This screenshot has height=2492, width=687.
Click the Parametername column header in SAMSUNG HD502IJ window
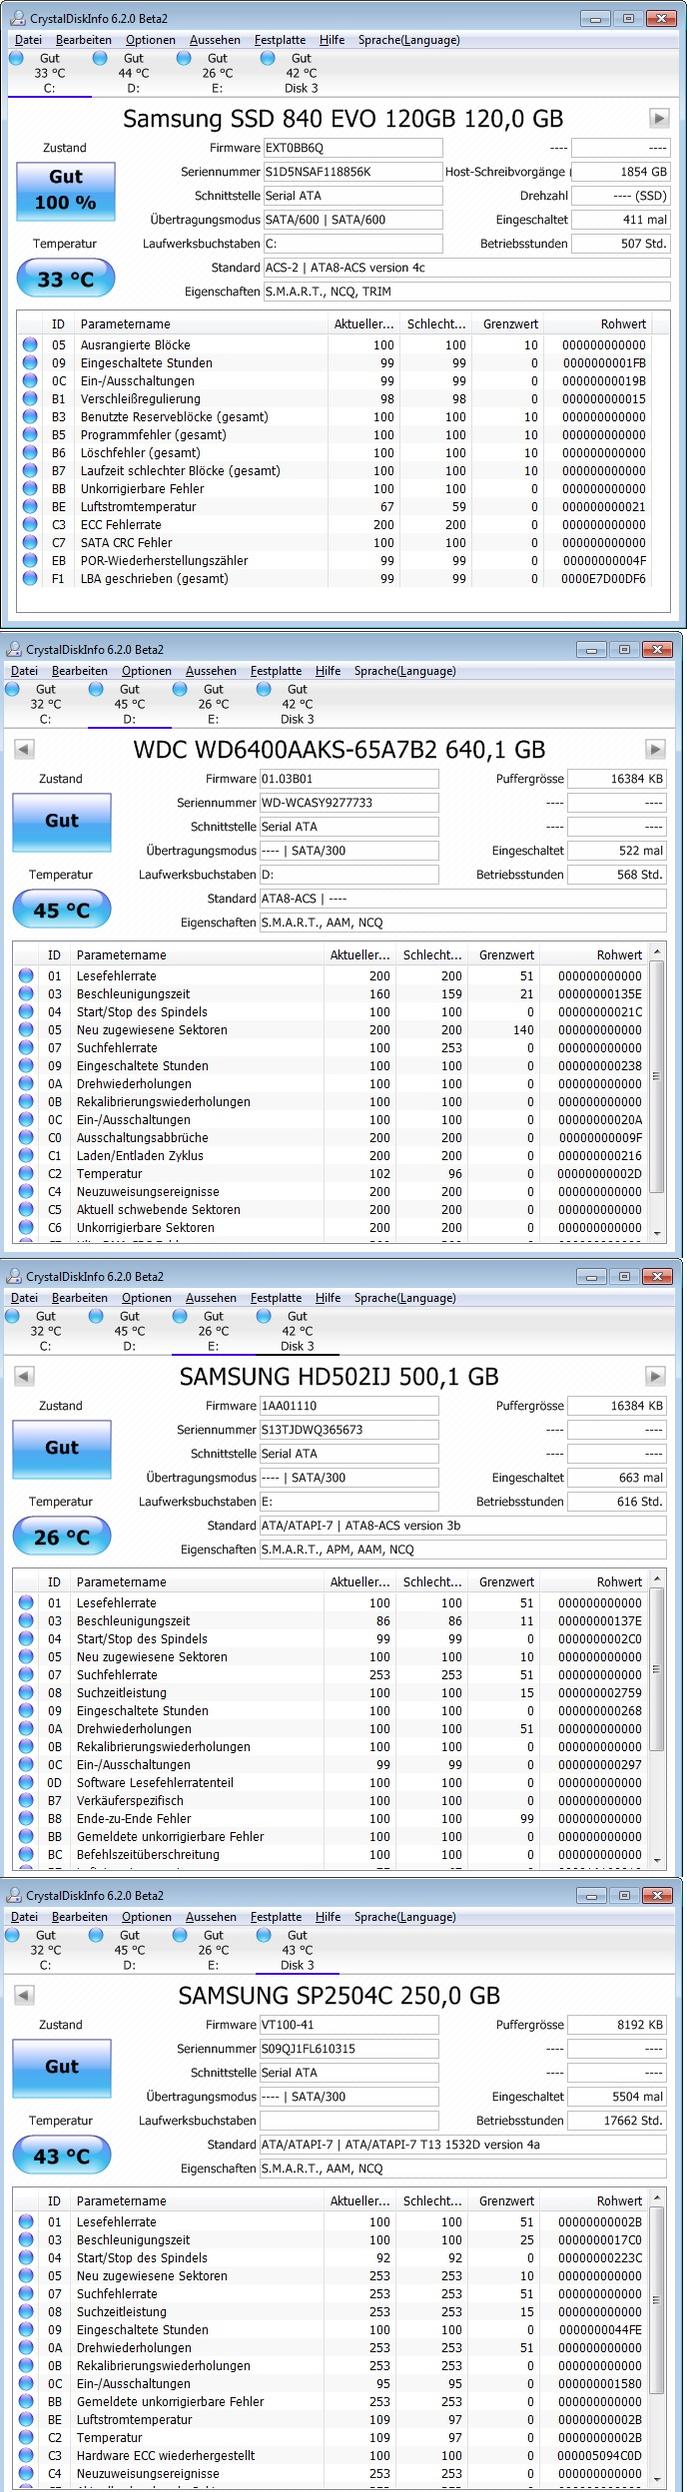(x=197, y=1582)
